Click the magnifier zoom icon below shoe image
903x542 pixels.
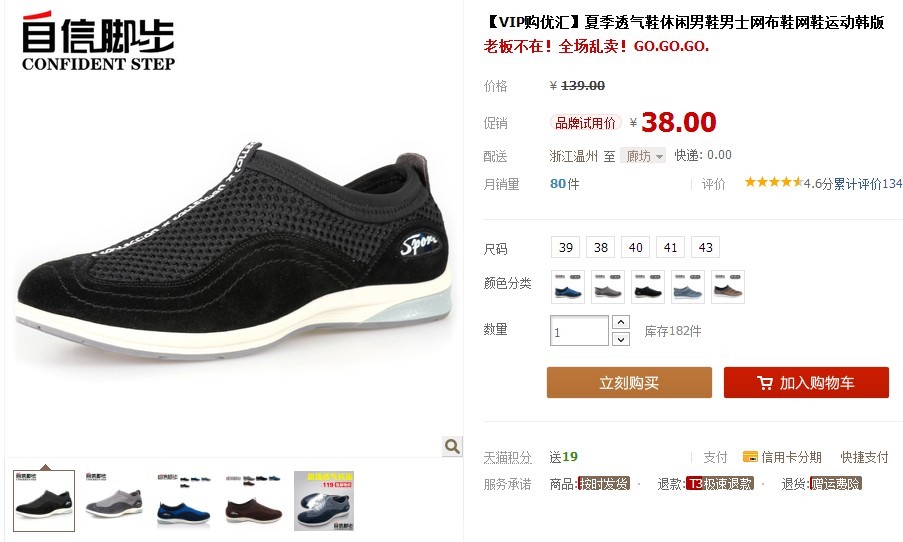click(452, 446)
